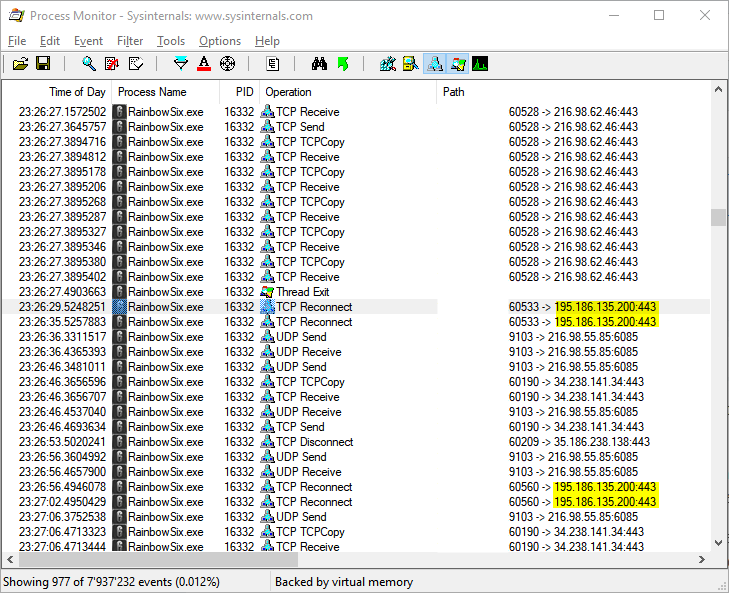This screenshot has width=729, height=593.
Task: Click the TCP Send icon at 23:26:46.4693634
Action: [x=267, y=427]
